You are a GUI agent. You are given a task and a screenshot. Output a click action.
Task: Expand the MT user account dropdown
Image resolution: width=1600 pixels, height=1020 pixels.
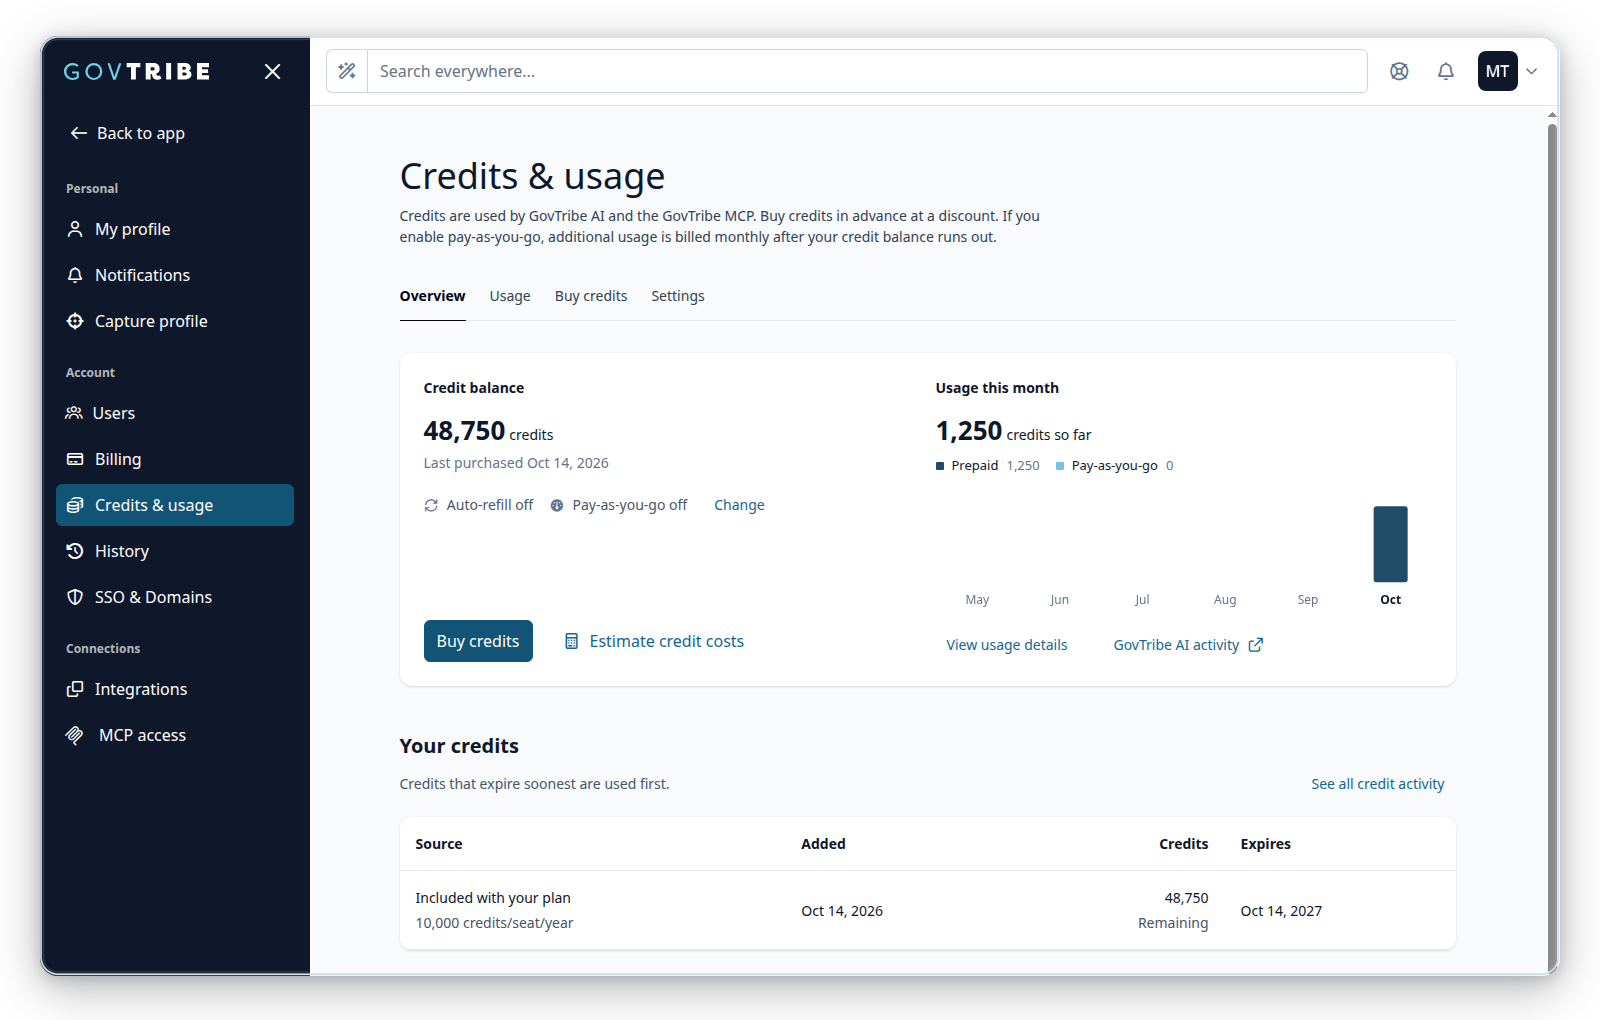tap(1508, 71)
